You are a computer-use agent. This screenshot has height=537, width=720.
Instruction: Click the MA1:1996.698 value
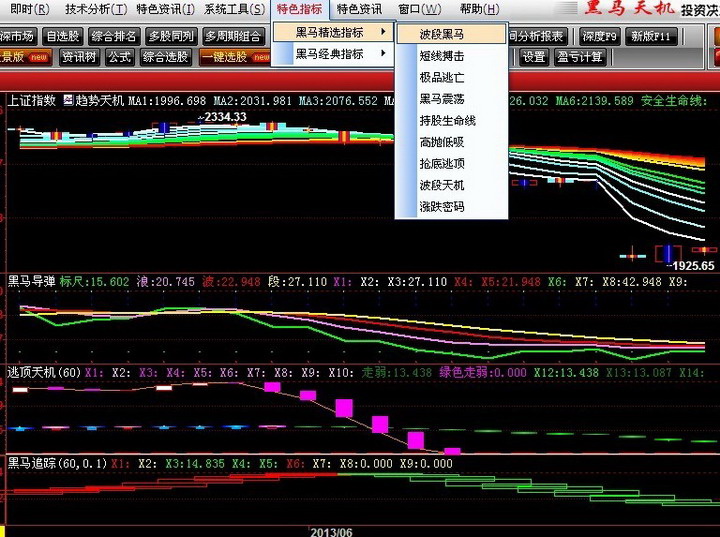(167, 101)
